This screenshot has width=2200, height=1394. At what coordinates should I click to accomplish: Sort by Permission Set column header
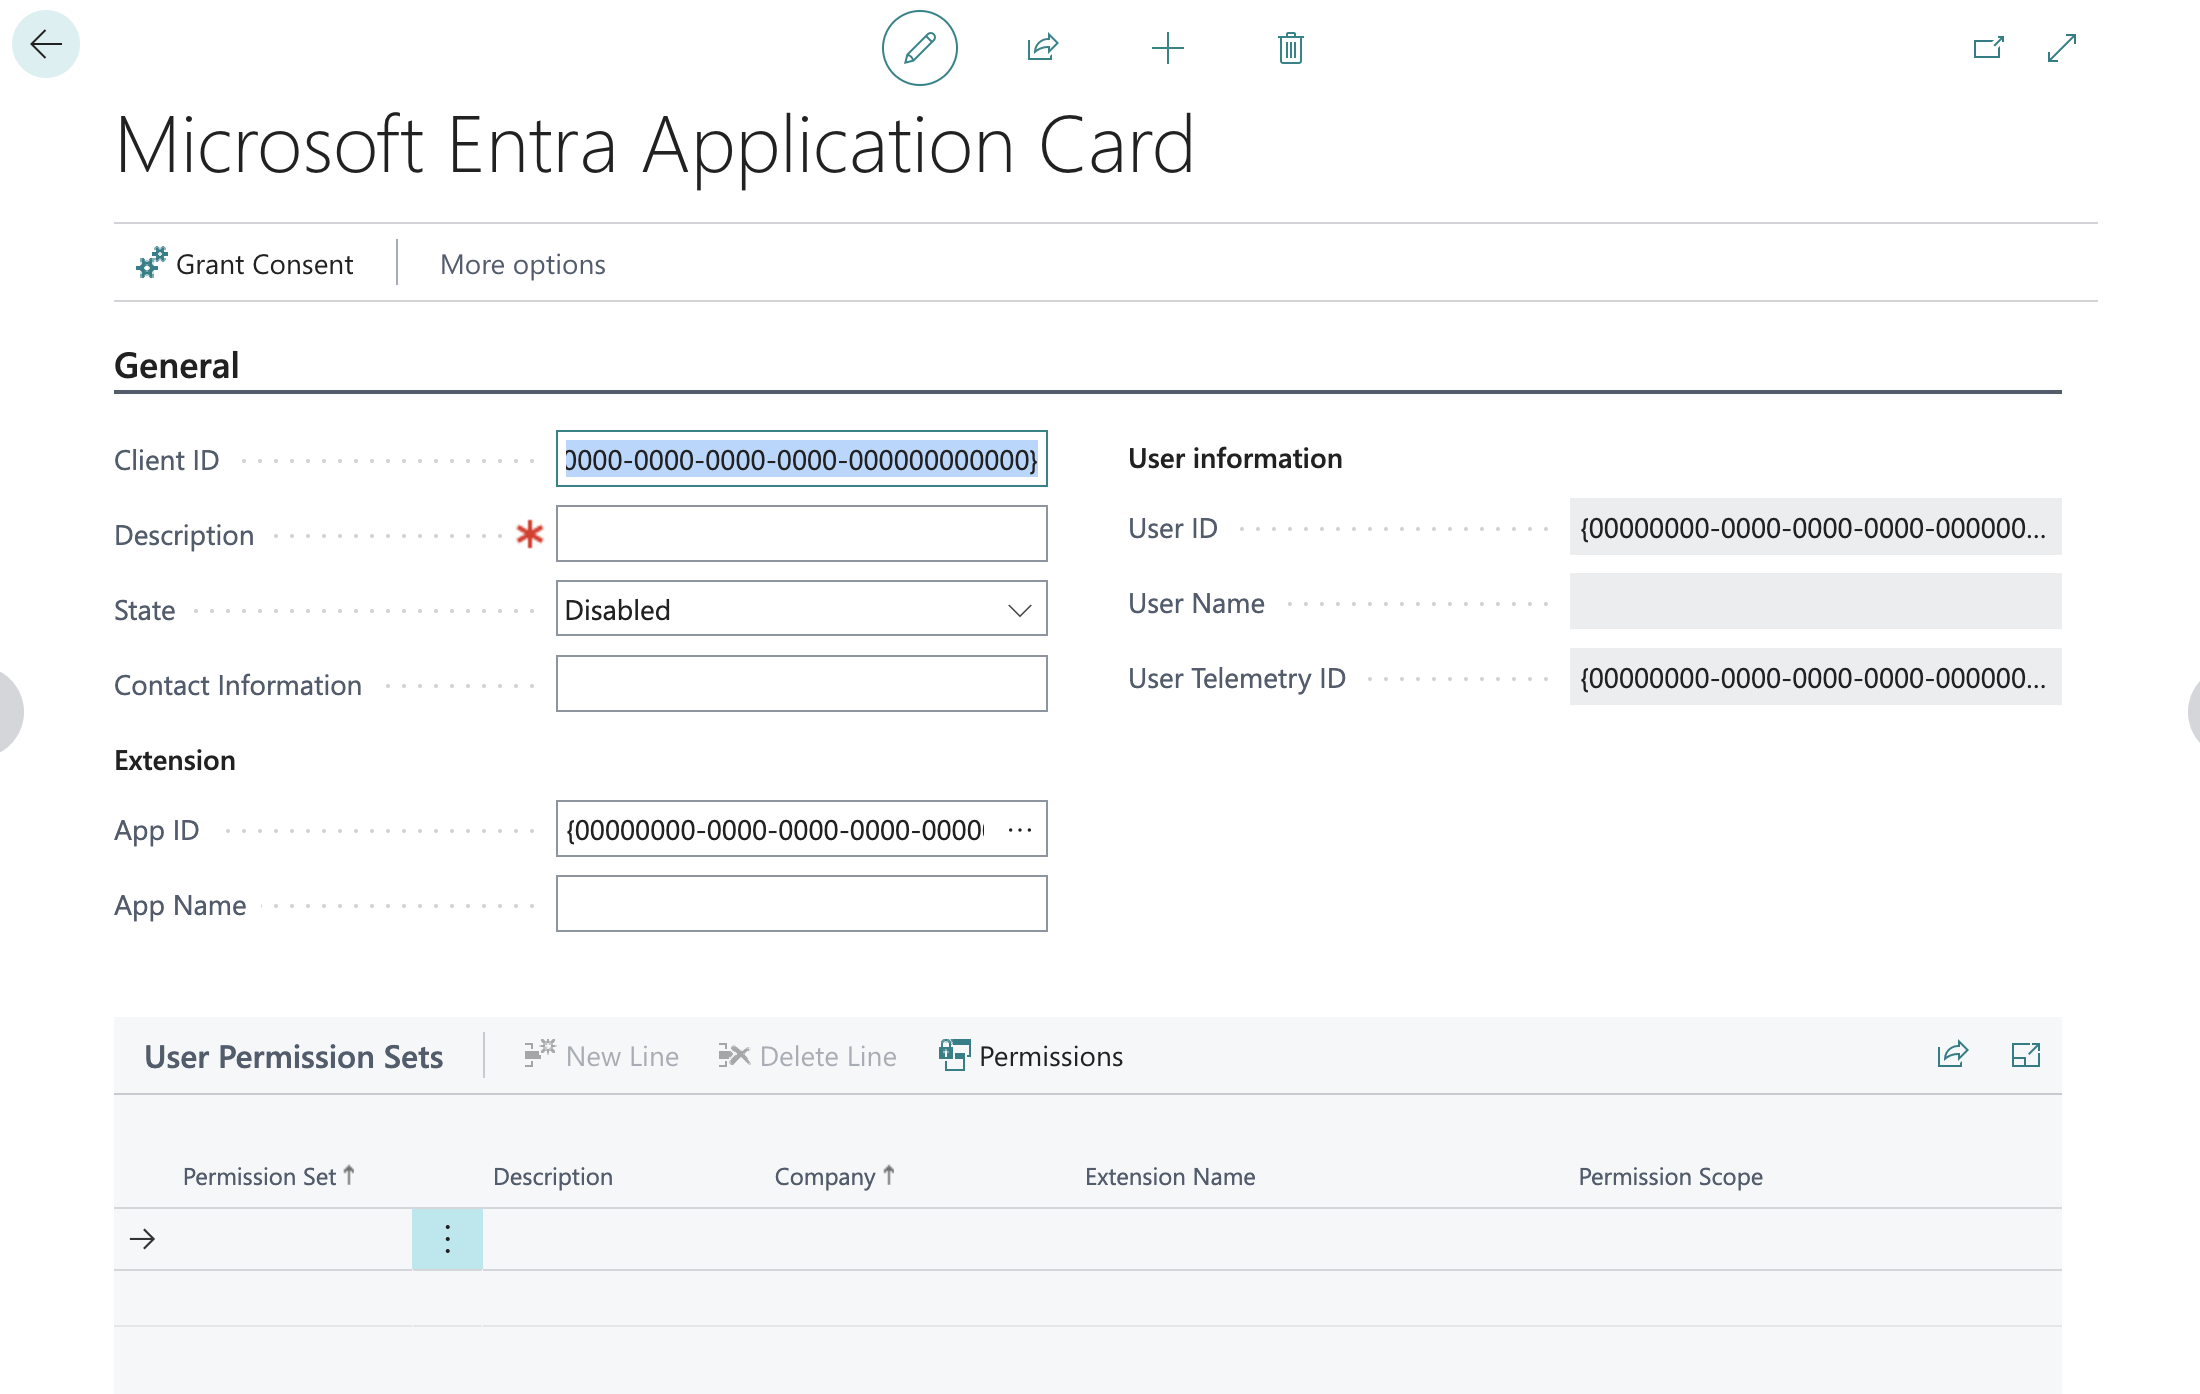click(269, 1176)
